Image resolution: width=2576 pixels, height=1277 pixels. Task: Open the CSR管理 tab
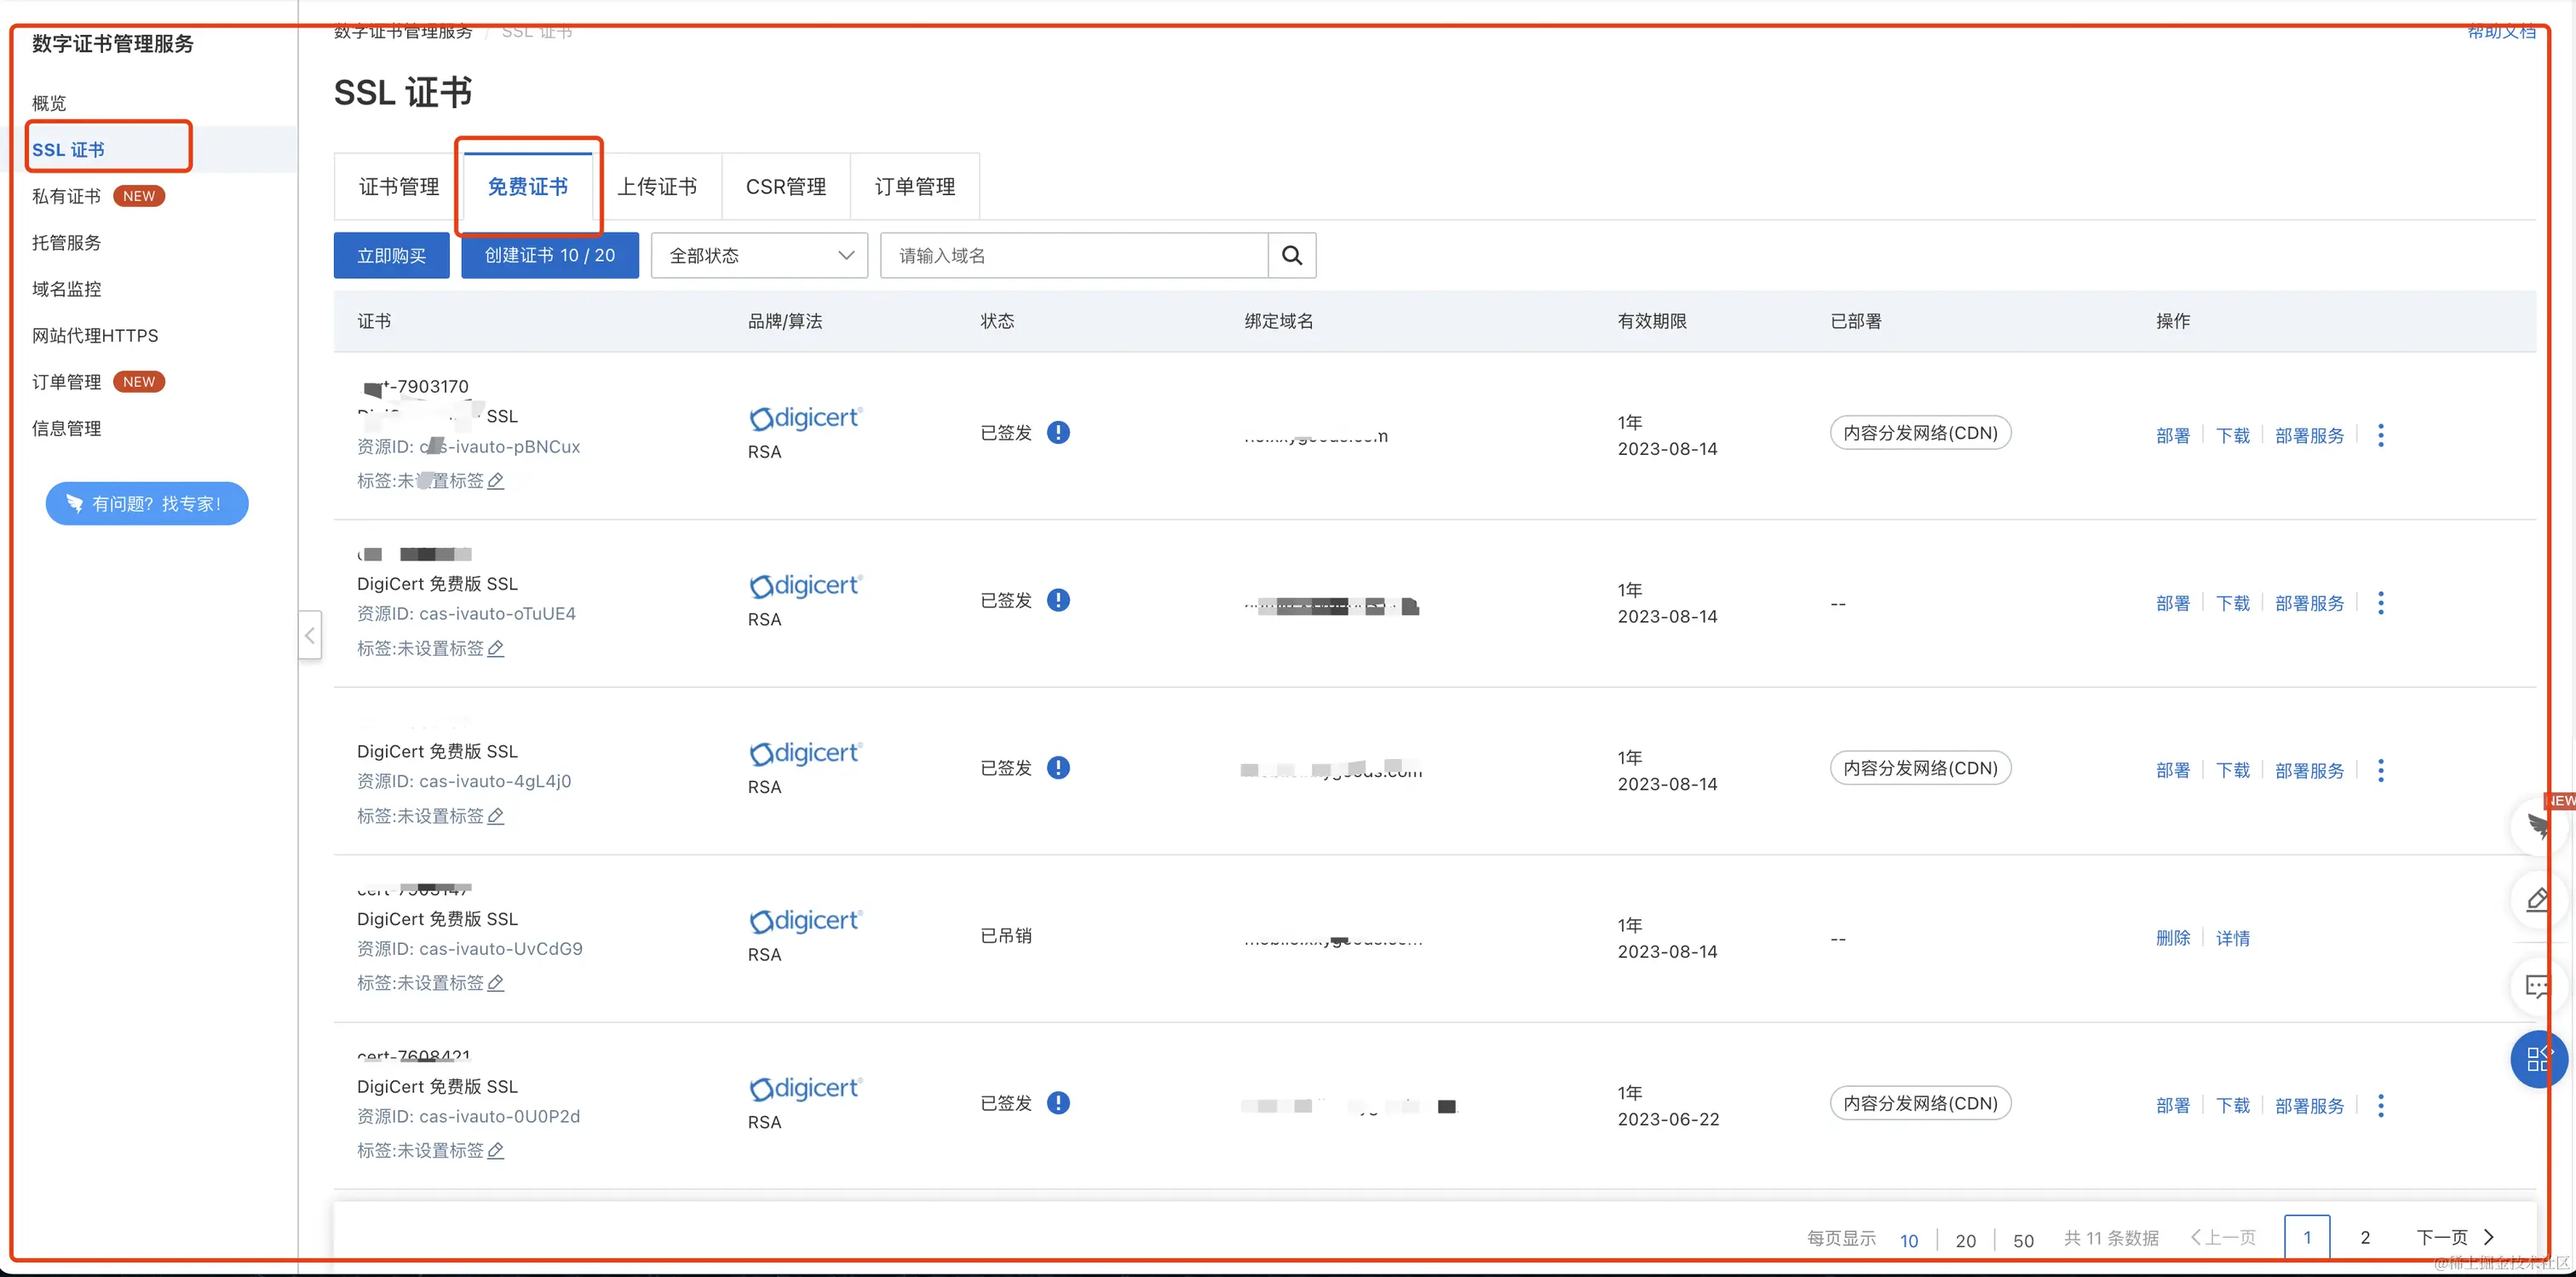click(x=786, y=187)
